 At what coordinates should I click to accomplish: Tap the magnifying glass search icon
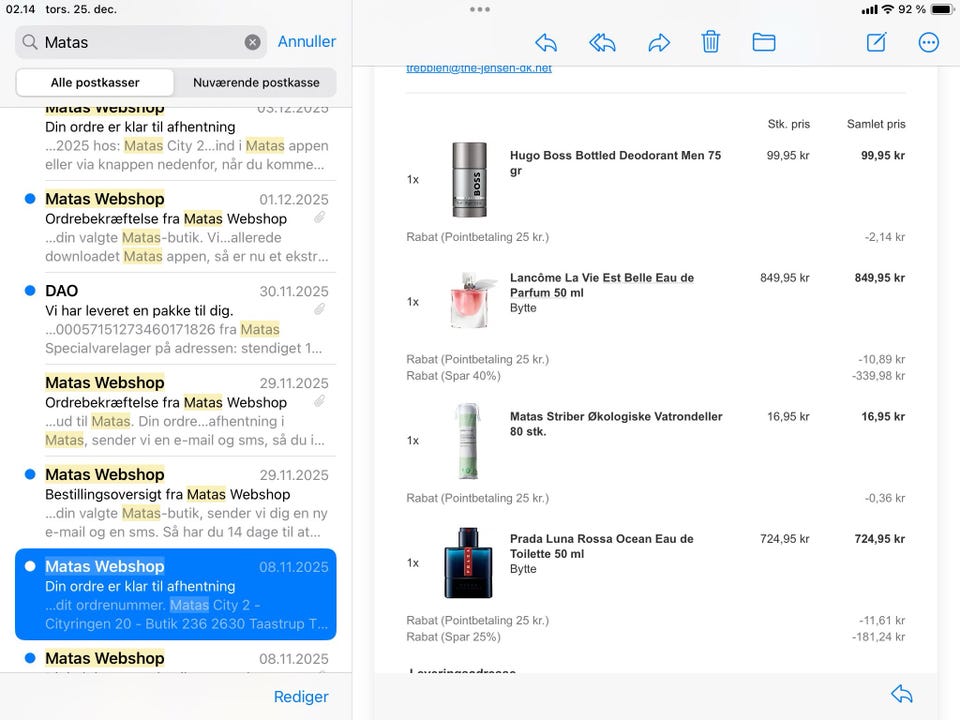29,42
